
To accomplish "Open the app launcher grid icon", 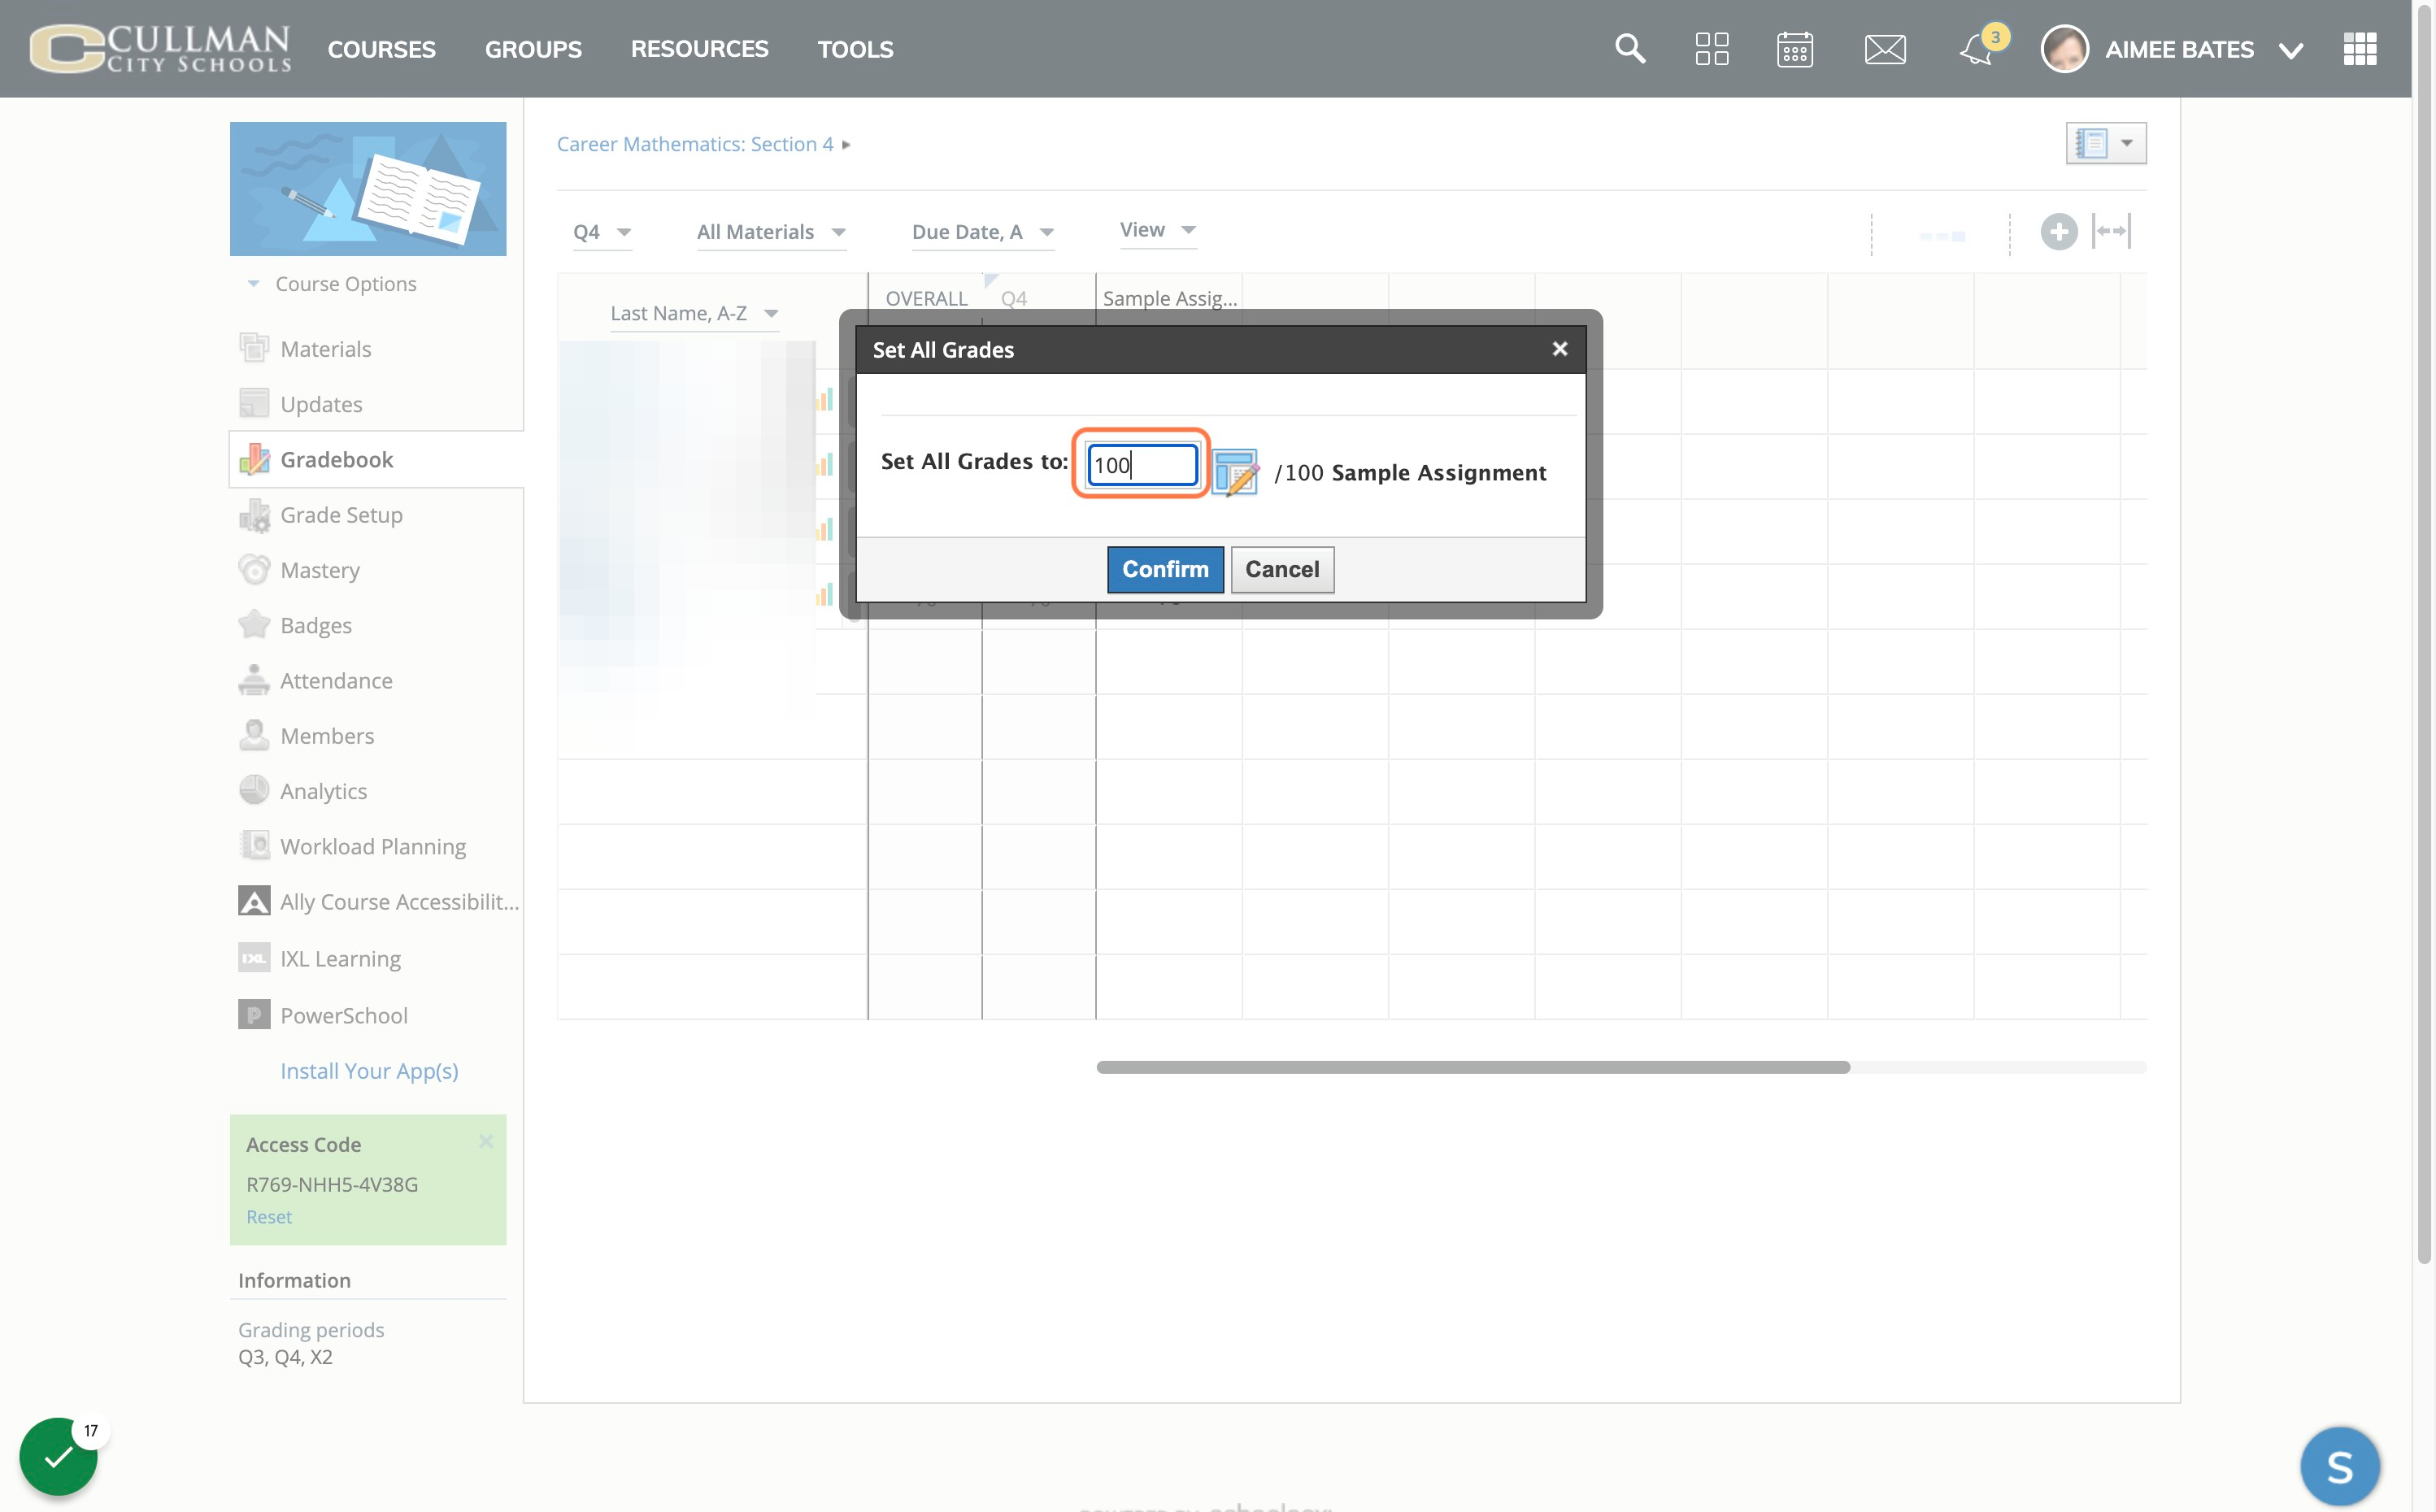I will point(2359,48).
